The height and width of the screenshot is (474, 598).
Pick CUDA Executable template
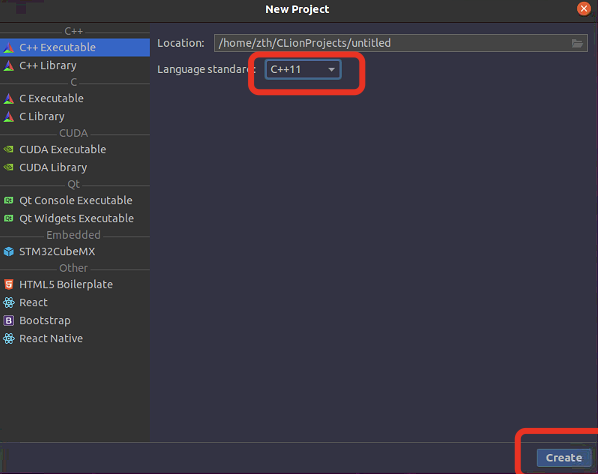[x=75, y=149]
